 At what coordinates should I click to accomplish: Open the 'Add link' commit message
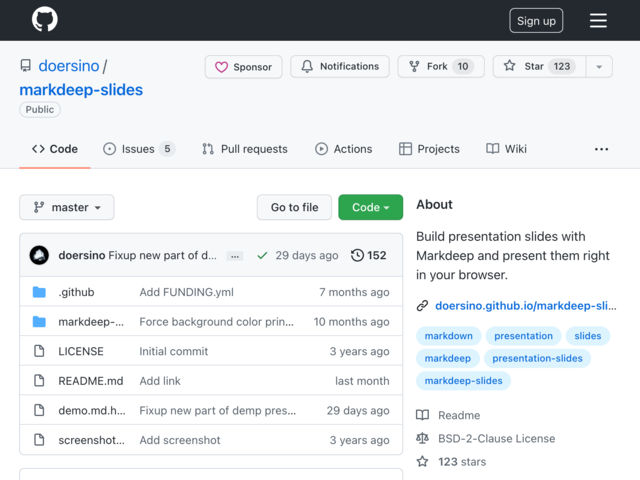pos(160,381)
